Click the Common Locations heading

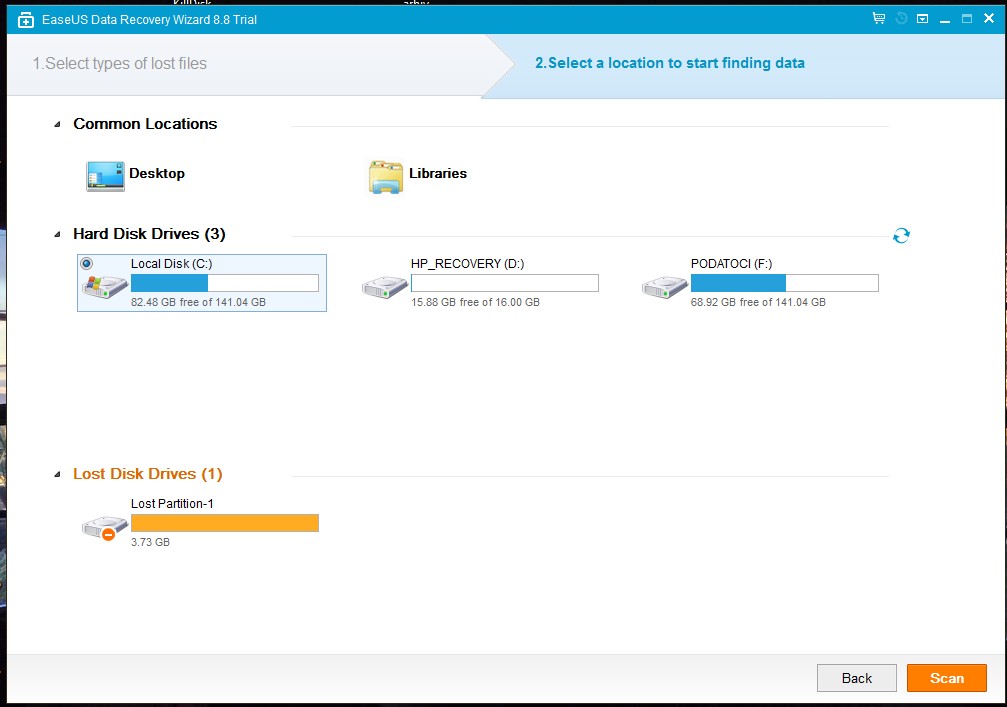coord(145,124)
